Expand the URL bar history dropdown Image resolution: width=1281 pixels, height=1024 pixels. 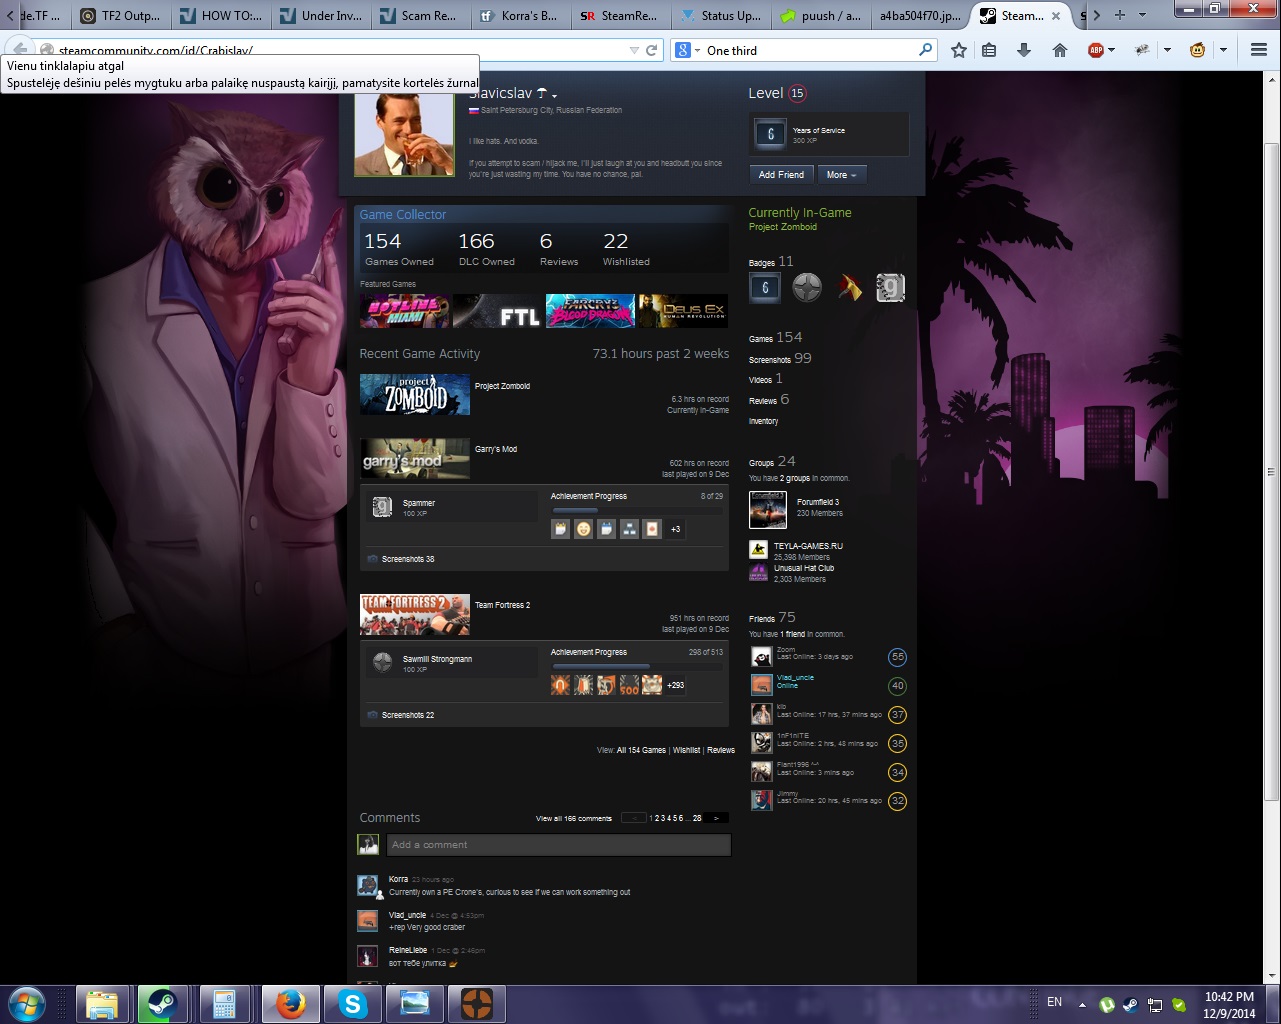click(634, 50)
